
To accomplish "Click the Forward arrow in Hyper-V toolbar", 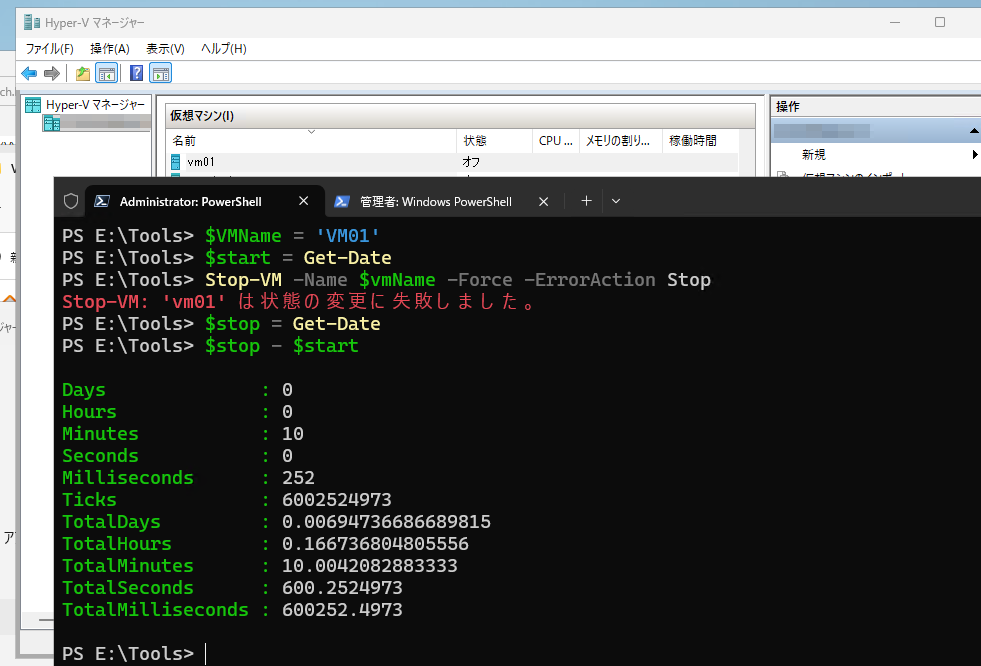I will [x=52, y=74].
